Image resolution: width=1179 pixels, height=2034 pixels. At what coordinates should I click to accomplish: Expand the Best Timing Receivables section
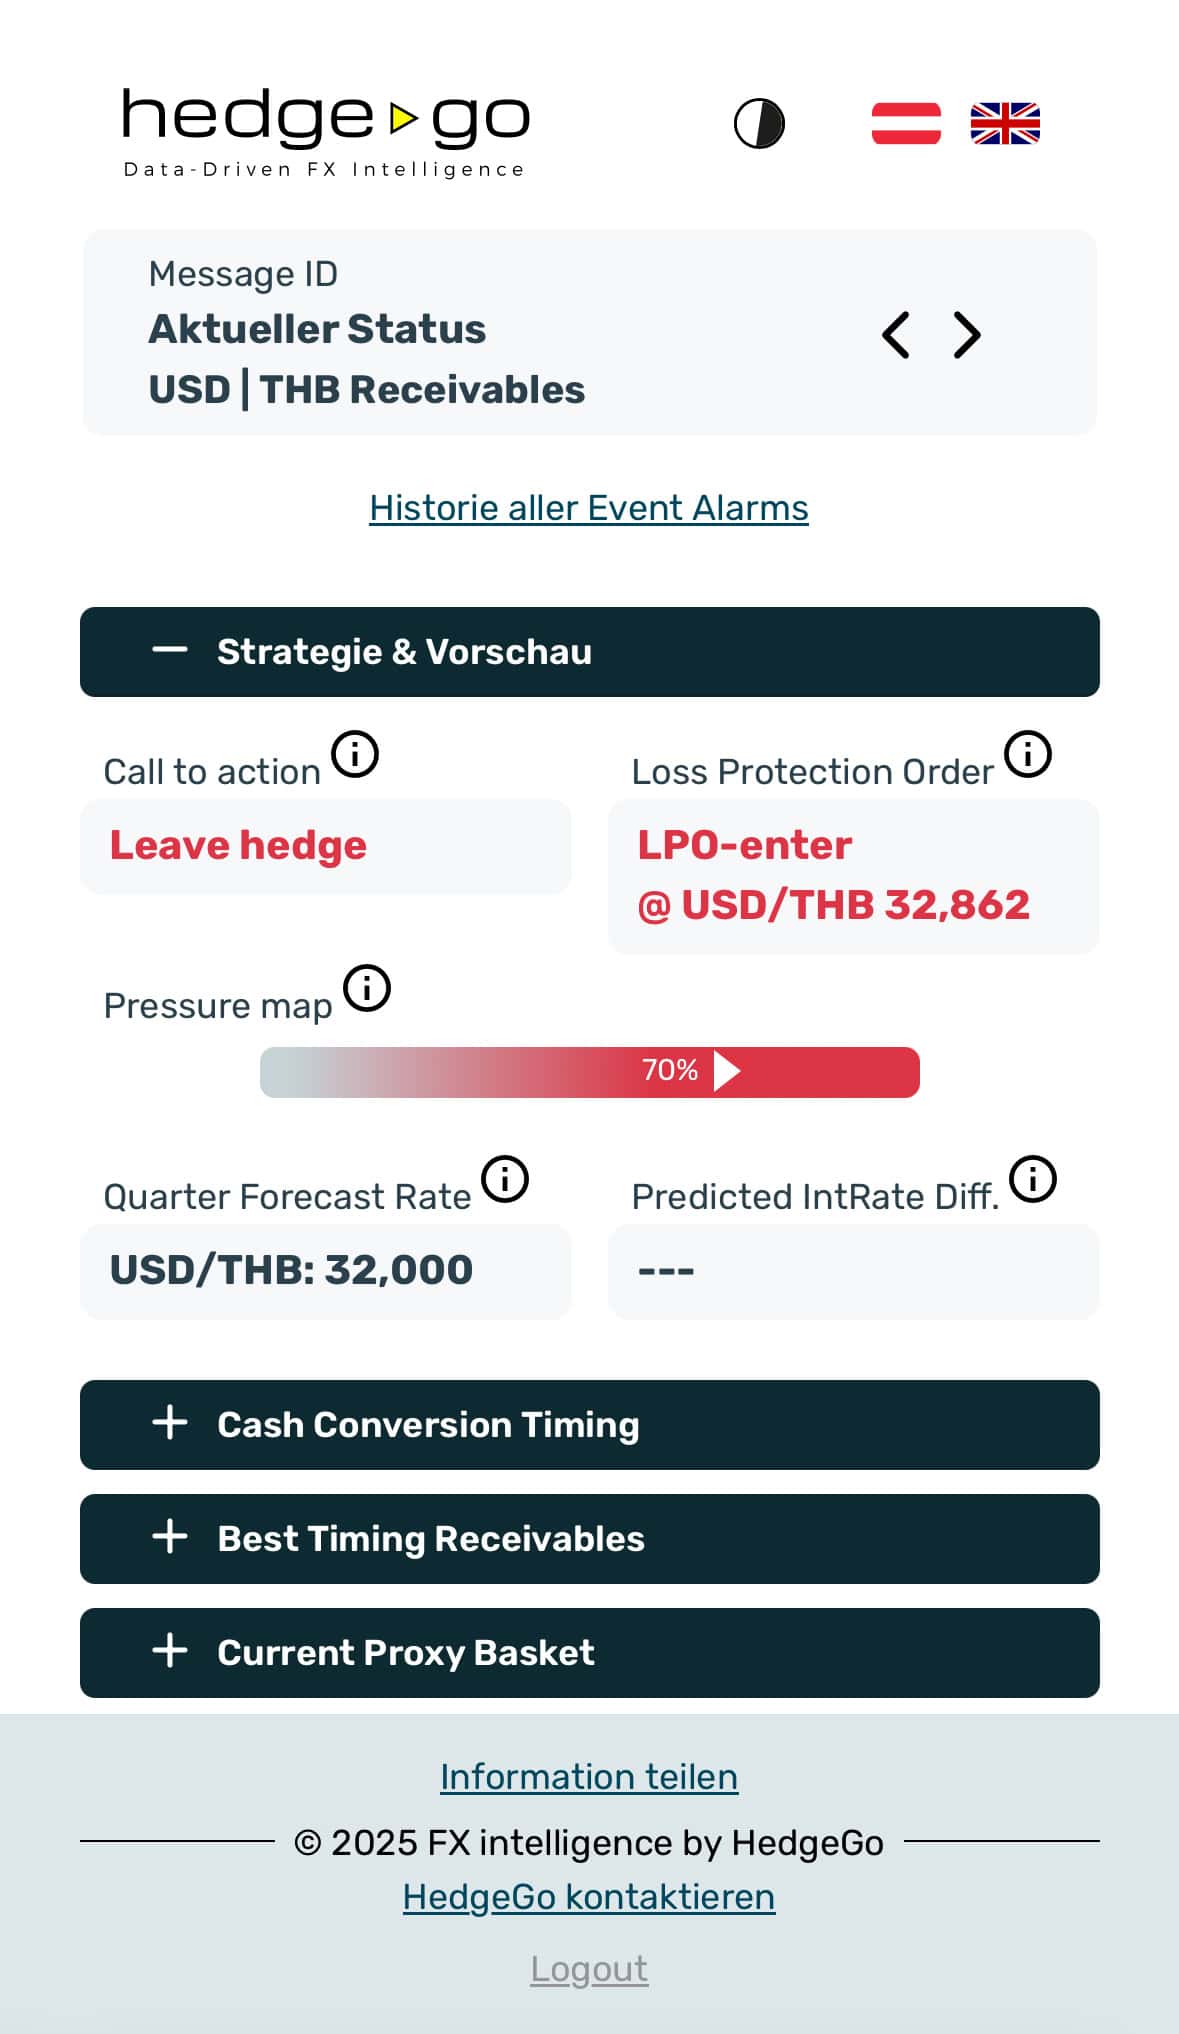[x=589, y=1539]
